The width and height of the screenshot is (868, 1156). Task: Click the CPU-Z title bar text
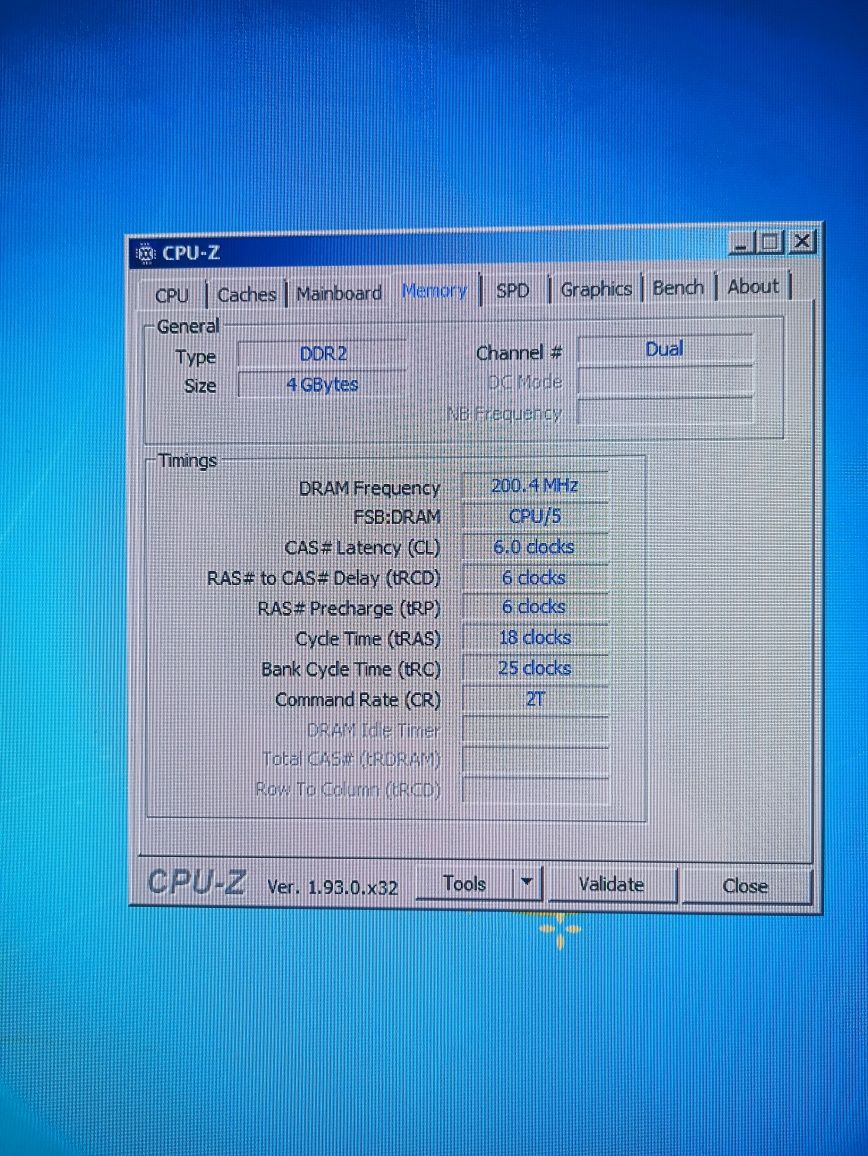(191, 253)
